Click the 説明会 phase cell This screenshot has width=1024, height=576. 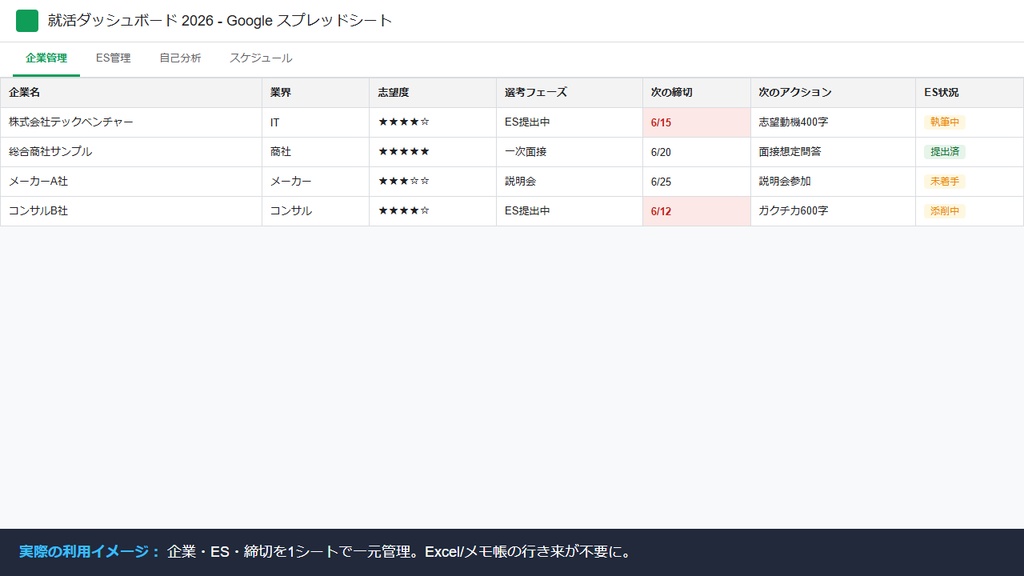[569, 182]
